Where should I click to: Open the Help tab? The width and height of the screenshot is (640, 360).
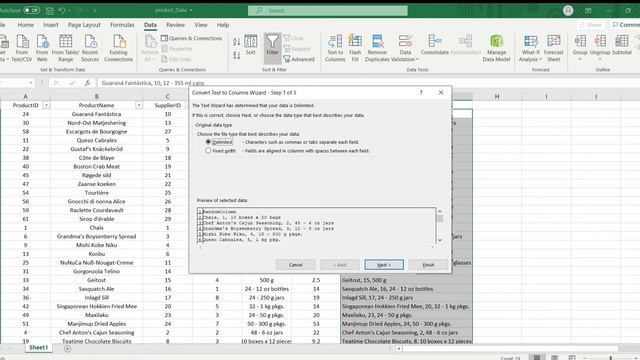pyautogui.click(x=222, y=25)
